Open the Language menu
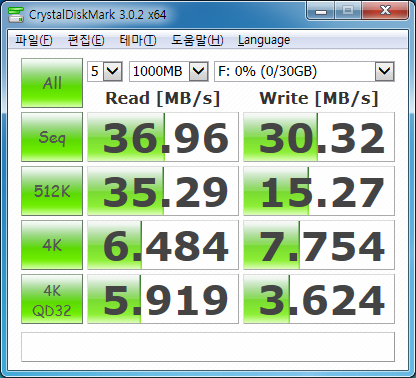Viewport: 416px width, 378px height. (264, 40)
